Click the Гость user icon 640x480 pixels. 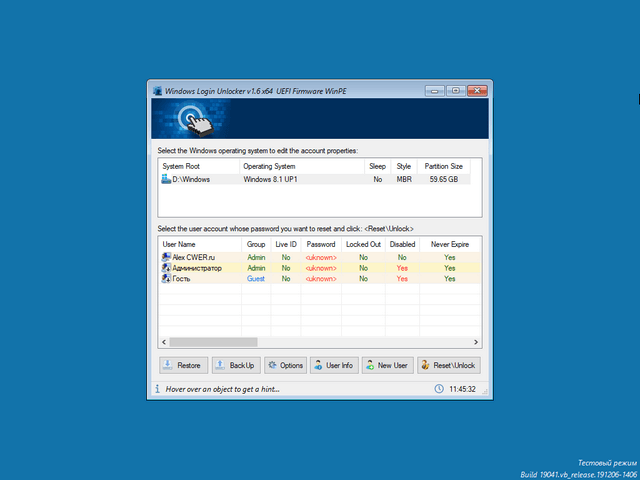click(x=166, y=278)
